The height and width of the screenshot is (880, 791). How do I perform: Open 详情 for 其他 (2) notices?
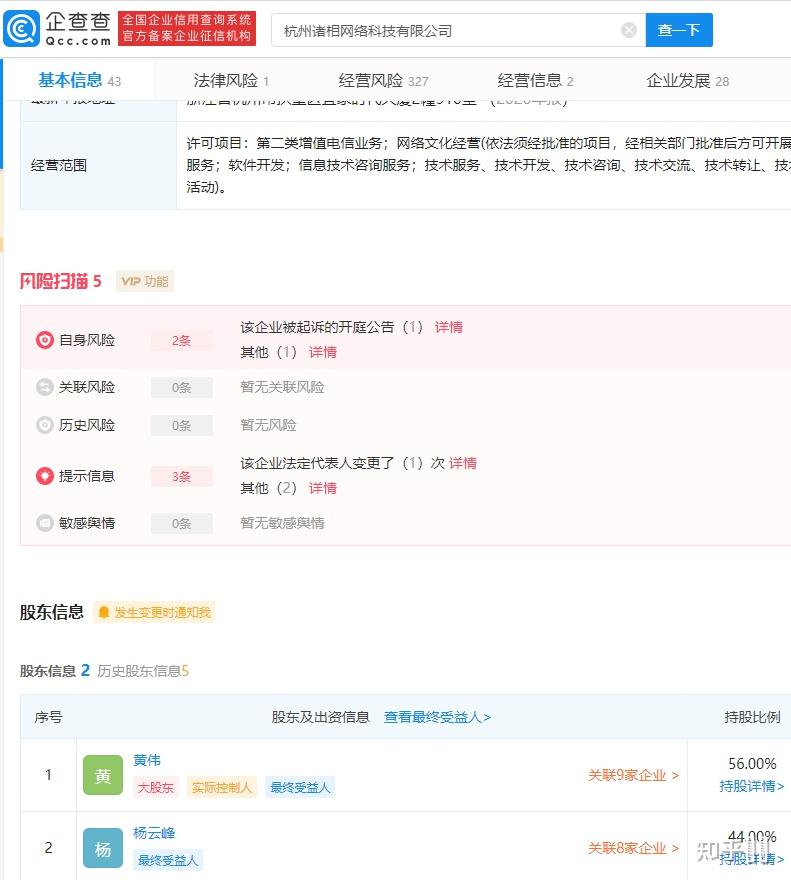[323, 488]
